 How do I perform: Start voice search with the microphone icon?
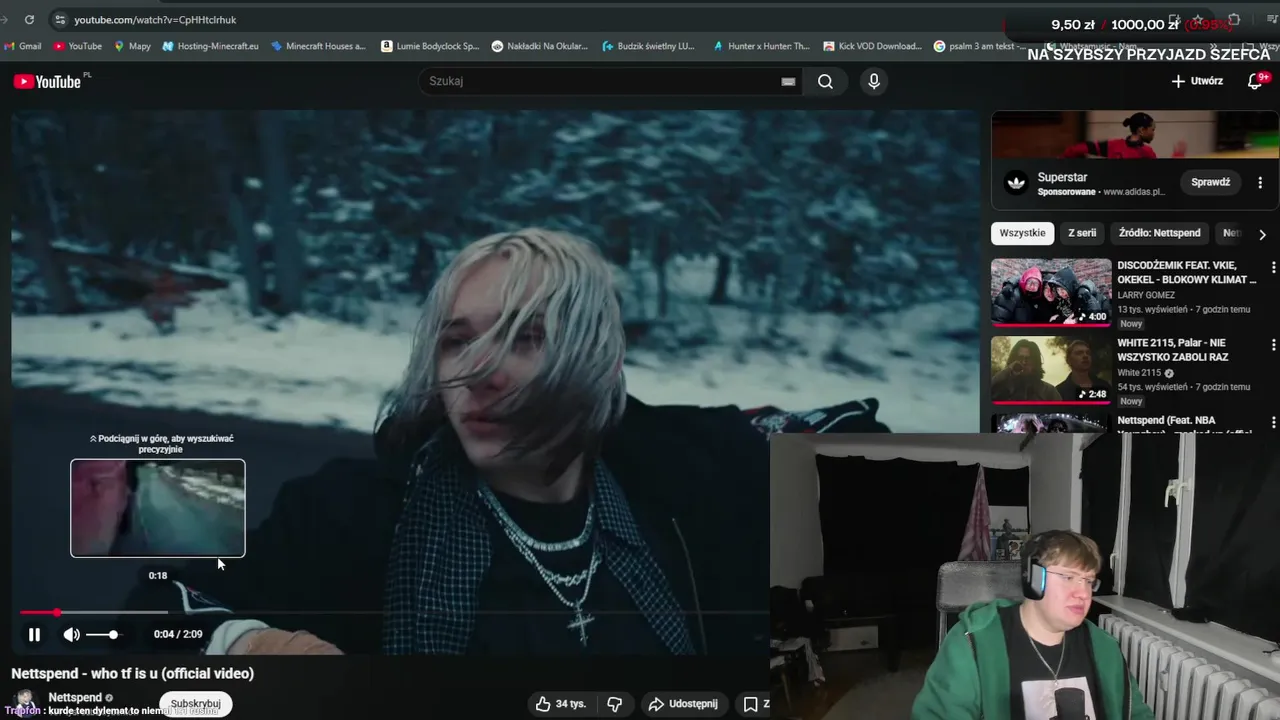coord(874,81)
